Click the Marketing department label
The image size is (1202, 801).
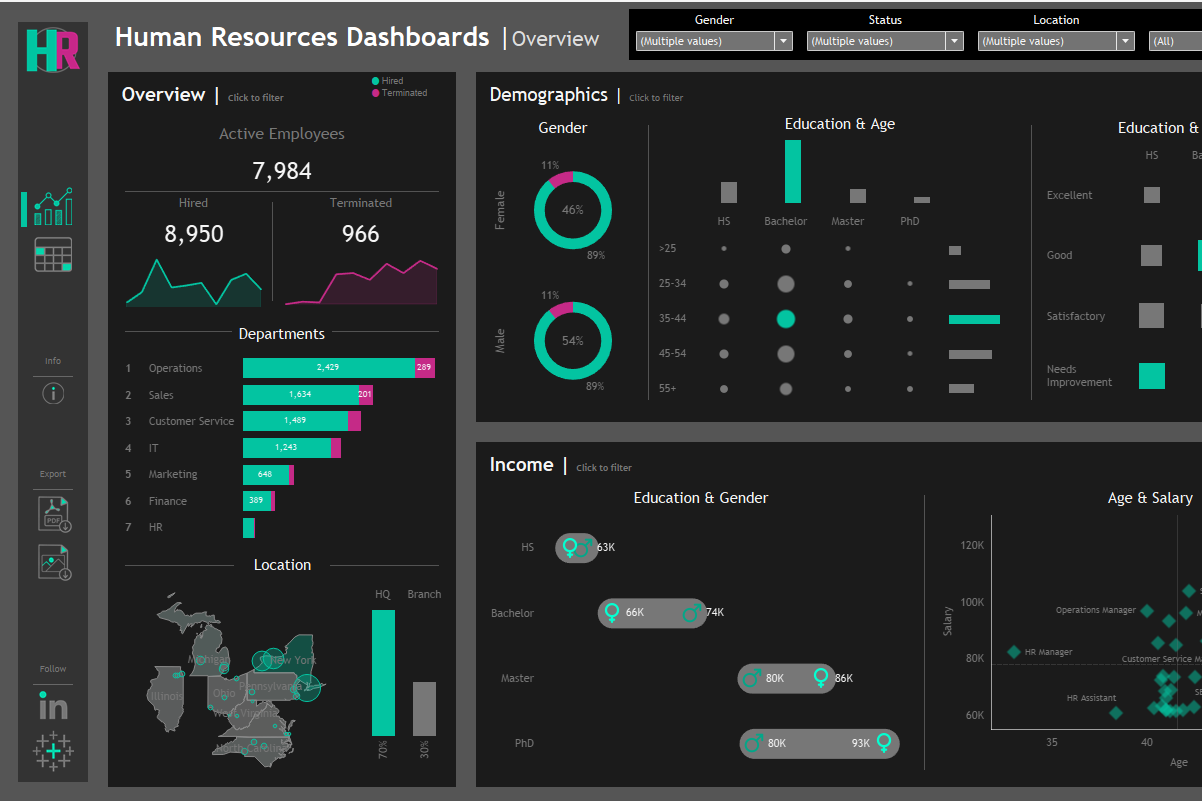pos(173,474)
